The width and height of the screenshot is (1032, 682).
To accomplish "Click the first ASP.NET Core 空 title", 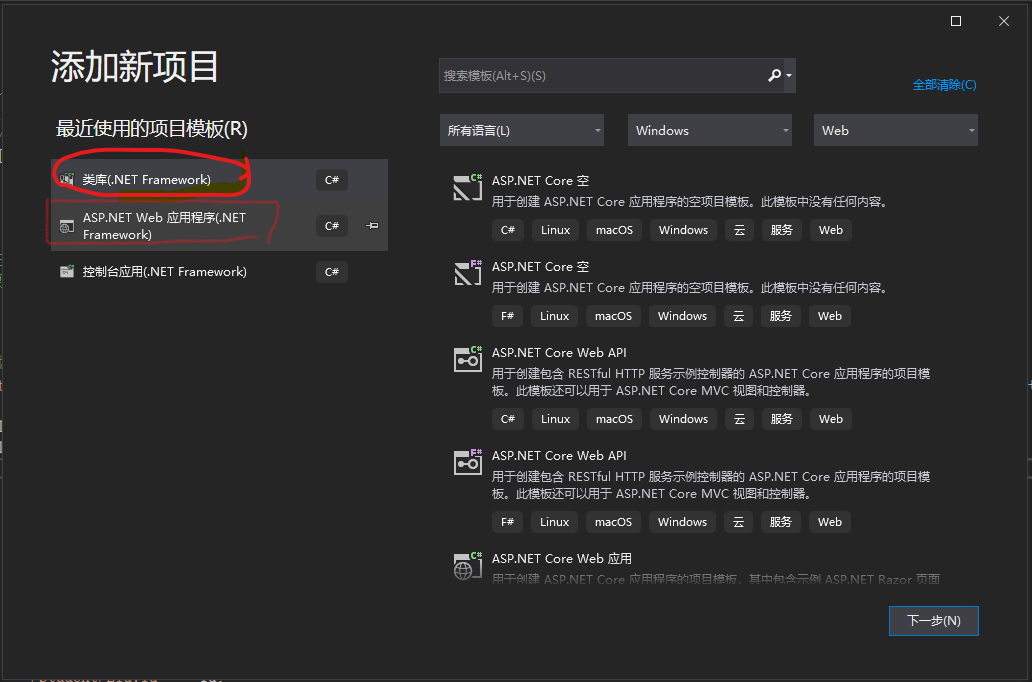I will click(540, 180).
